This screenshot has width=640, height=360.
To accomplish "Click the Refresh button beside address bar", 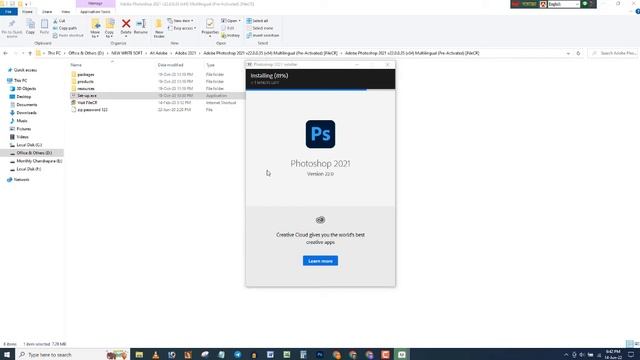I will click(578, 53).
